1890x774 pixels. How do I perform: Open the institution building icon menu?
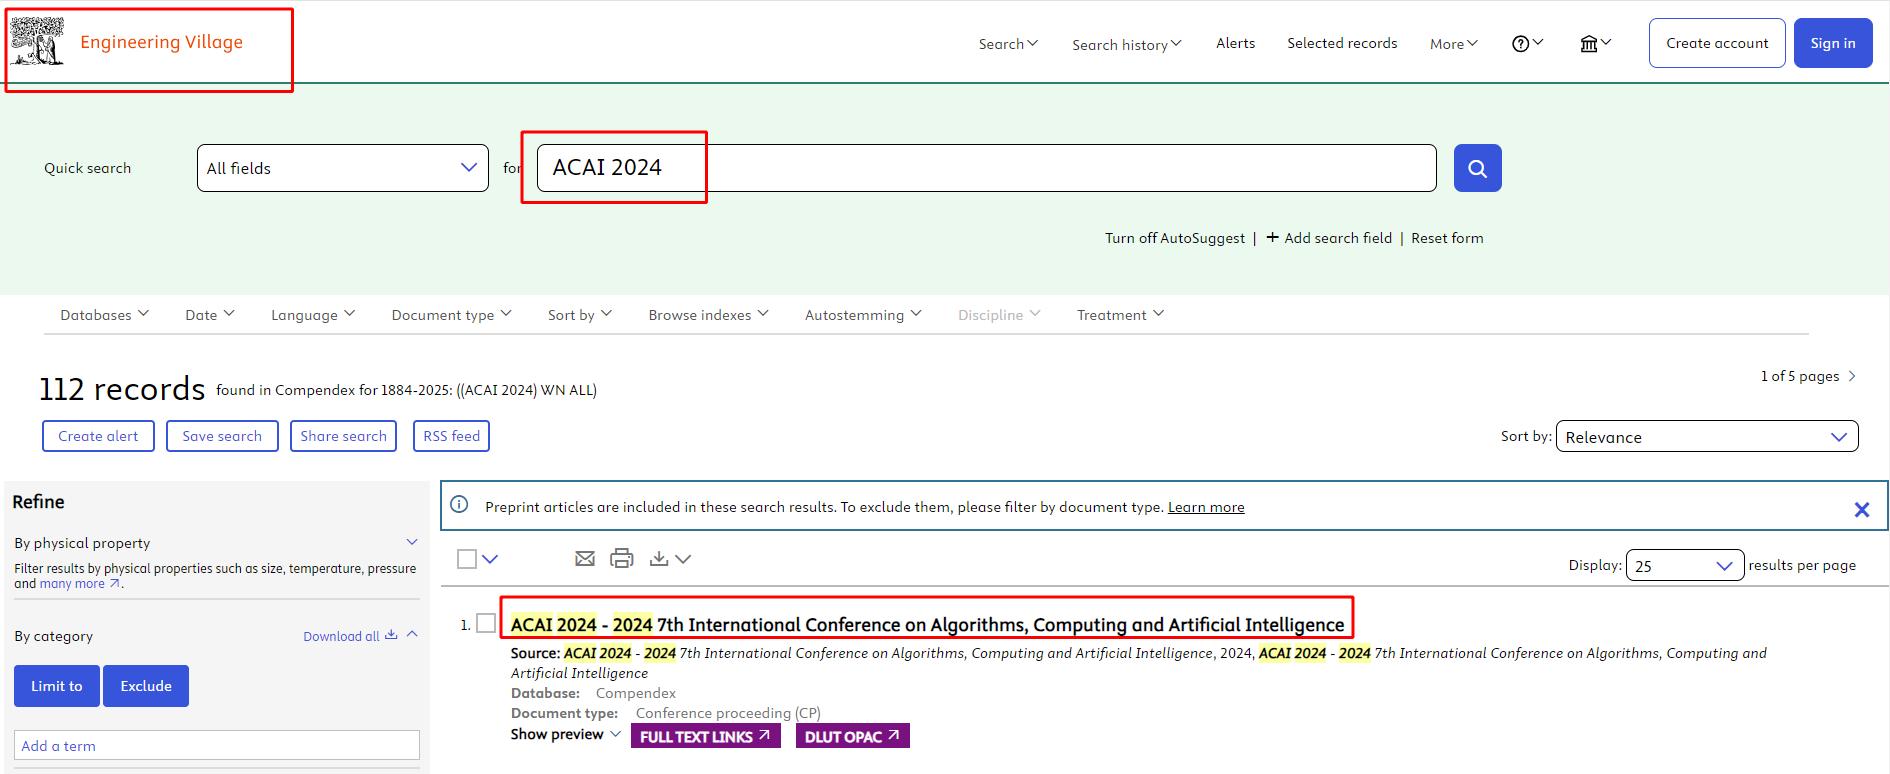click(1595, 43)
